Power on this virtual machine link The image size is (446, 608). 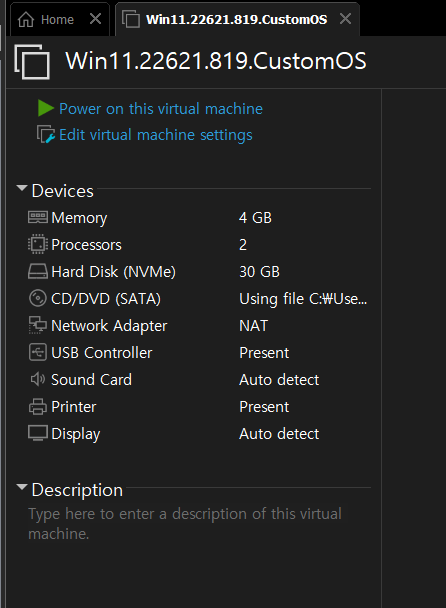pyautogui.click(x=161, y=109)
